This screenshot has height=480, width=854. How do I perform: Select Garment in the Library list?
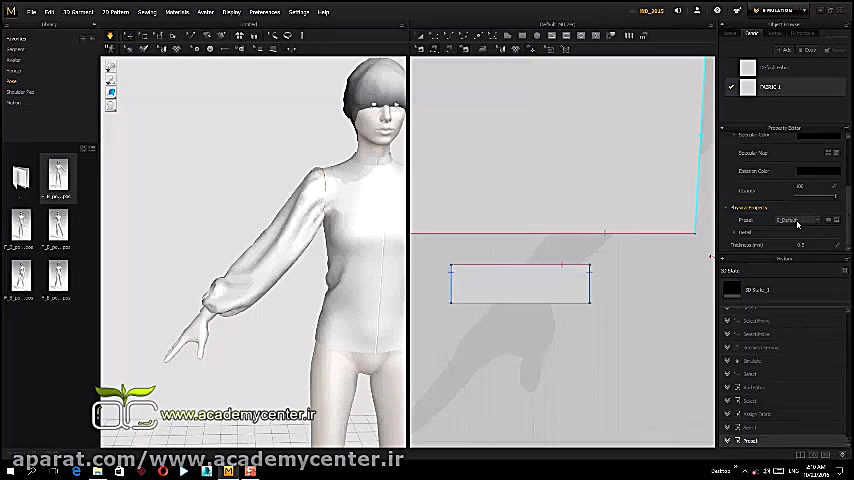click(x=15, y=49)
